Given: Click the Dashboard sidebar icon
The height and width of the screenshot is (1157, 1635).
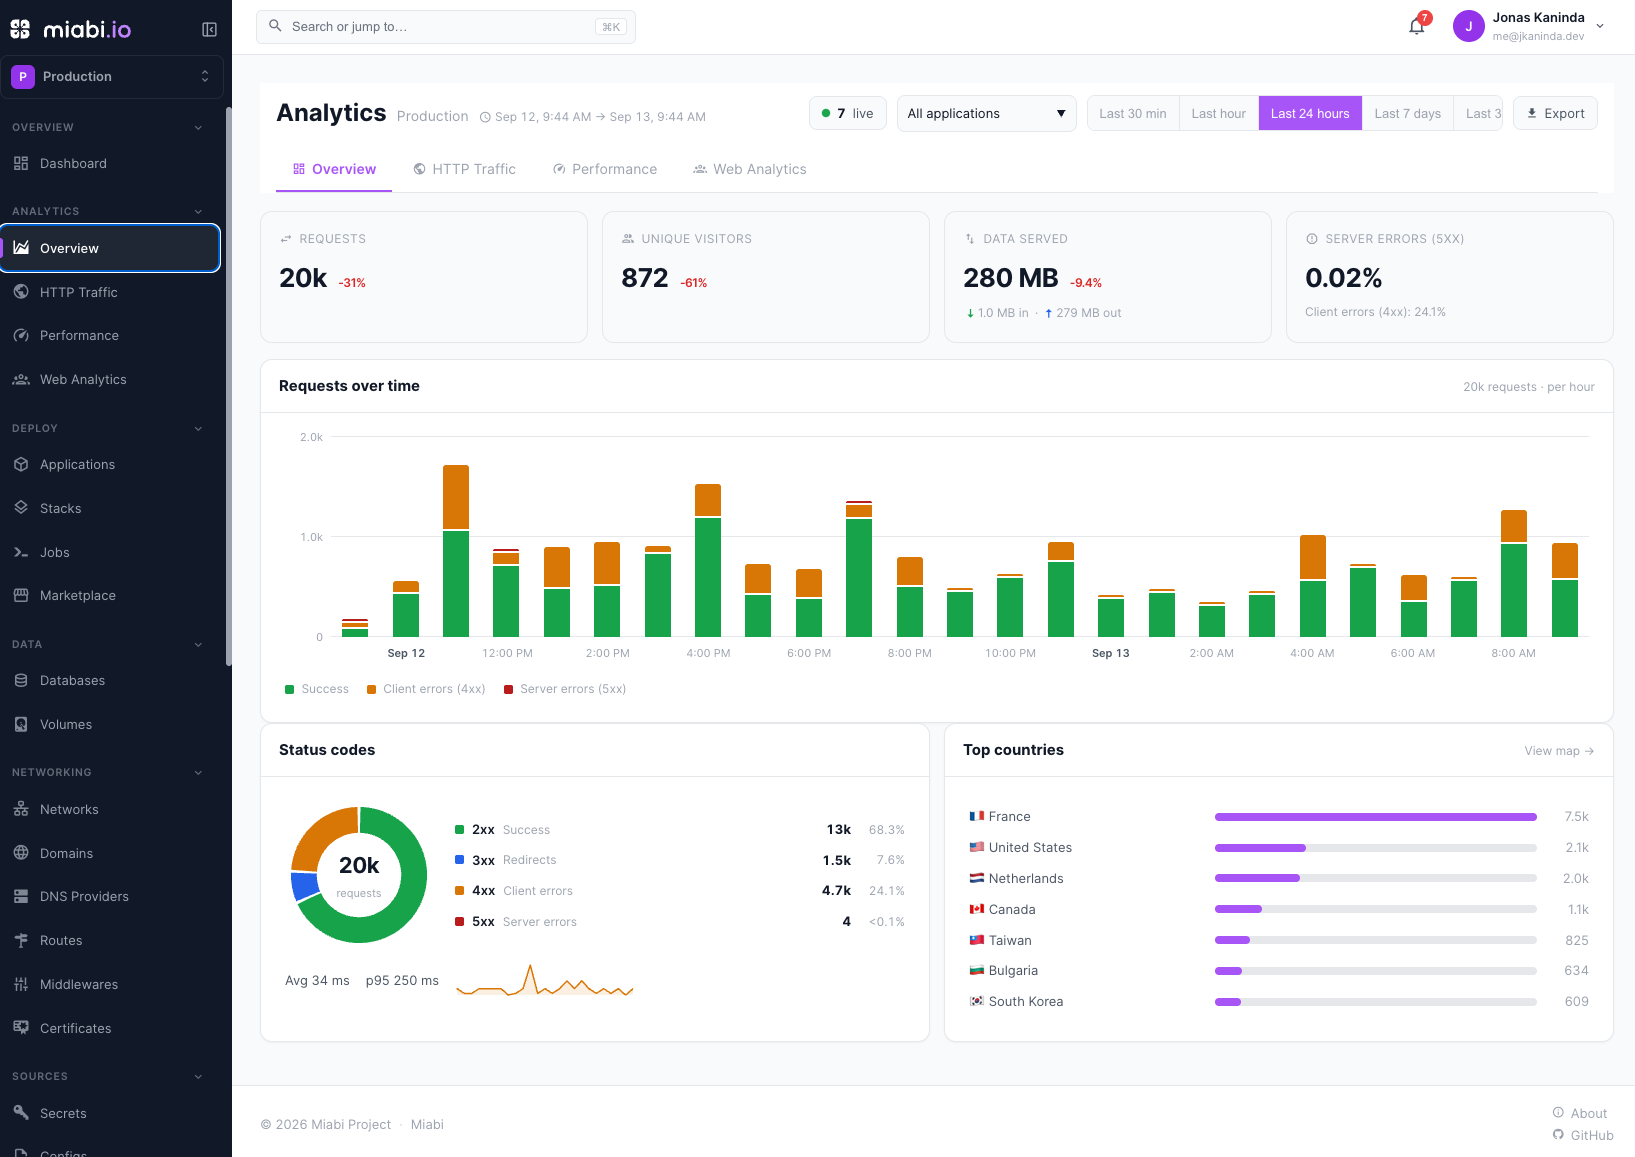Looking at the screenshot, I should point(21,163).
